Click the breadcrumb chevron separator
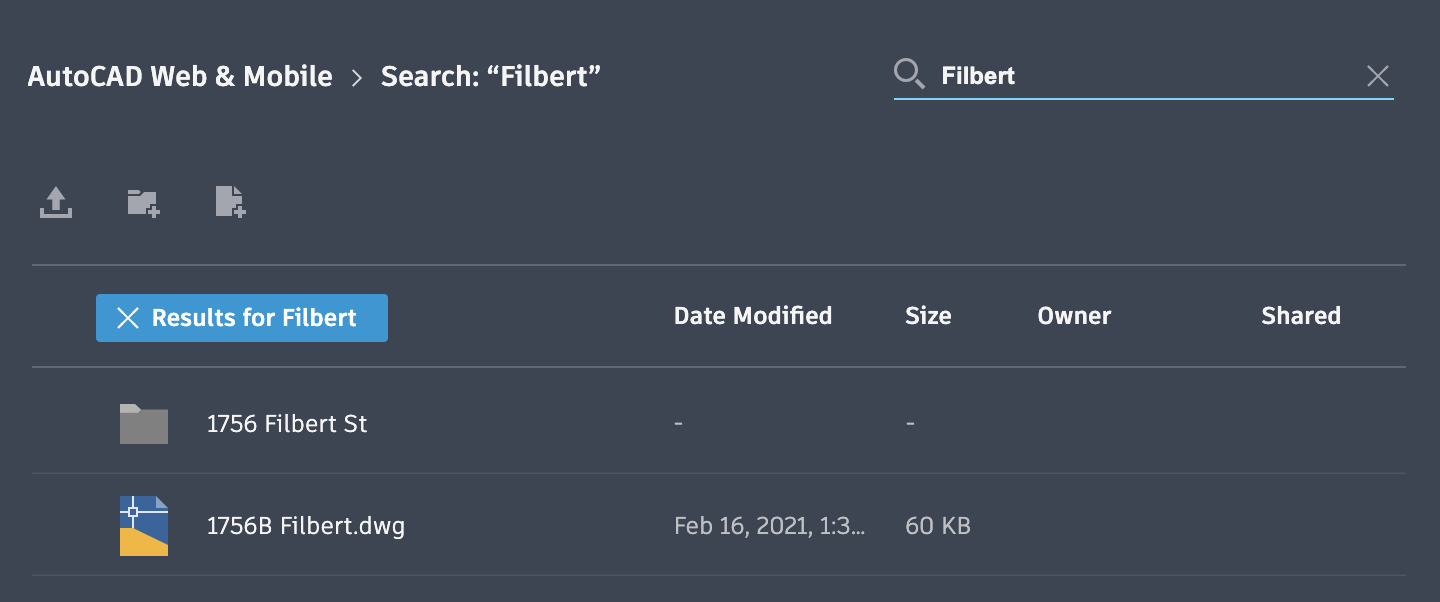 tap(357, 77)
